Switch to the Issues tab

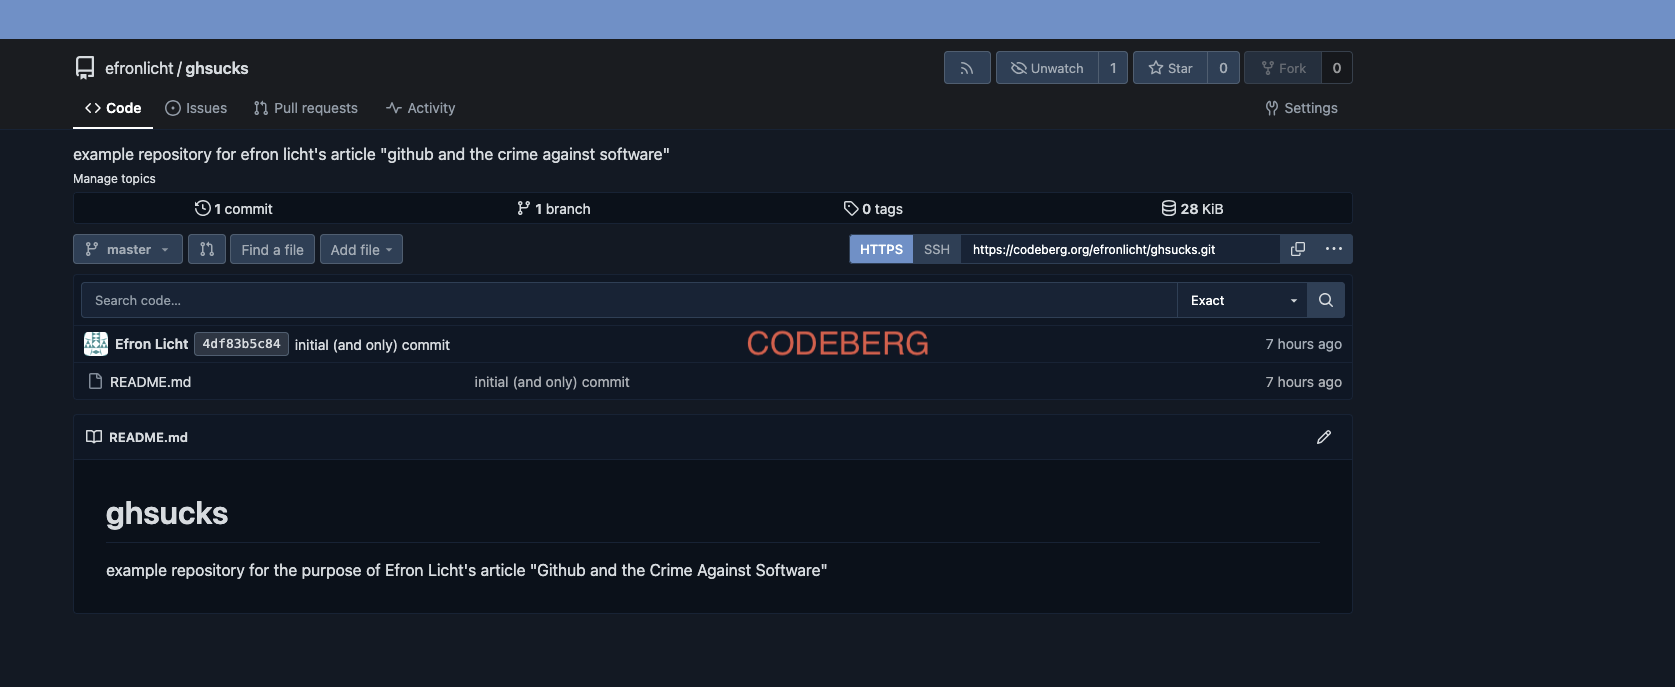[196, 108]
